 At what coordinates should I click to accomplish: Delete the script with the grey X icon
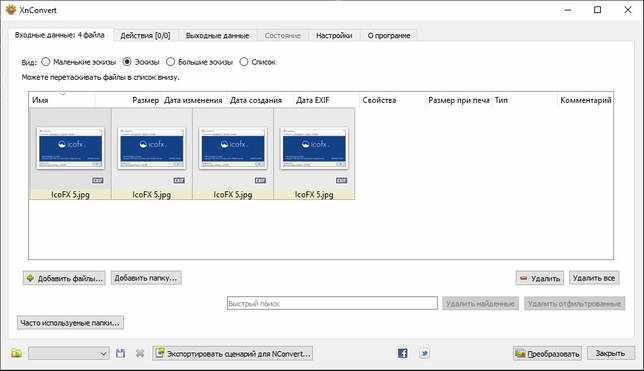tap(140, 353)
